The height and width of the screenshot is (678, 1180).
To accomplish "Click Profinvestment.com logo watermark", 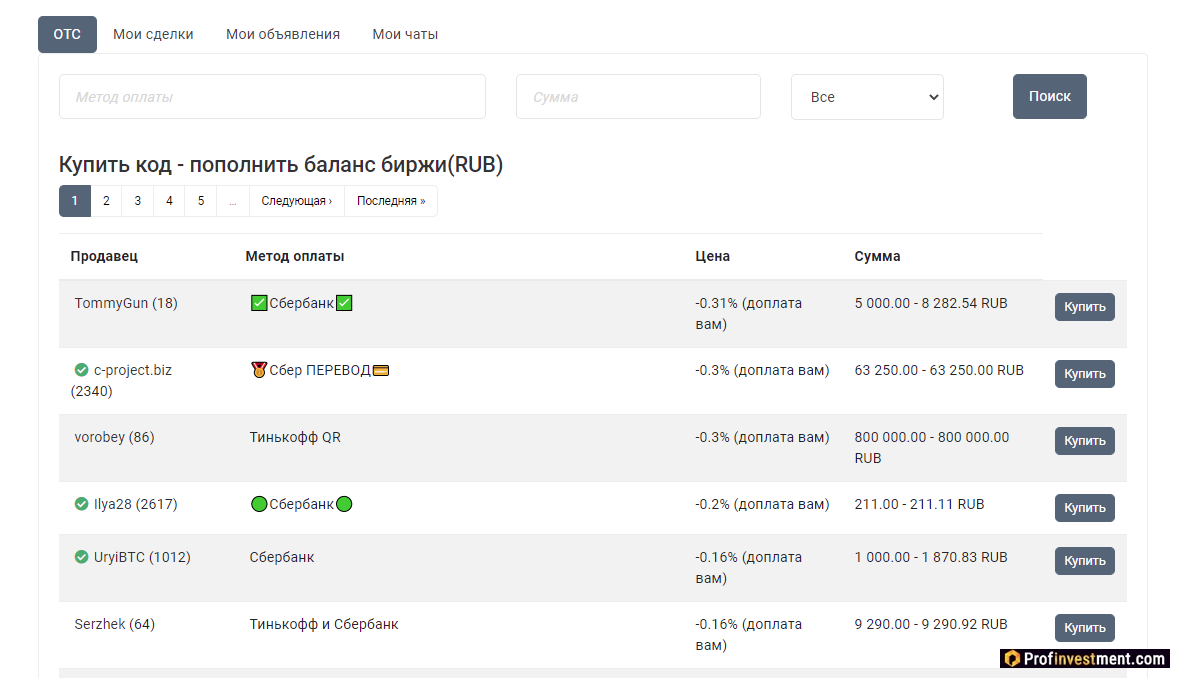I will 1085,658.
